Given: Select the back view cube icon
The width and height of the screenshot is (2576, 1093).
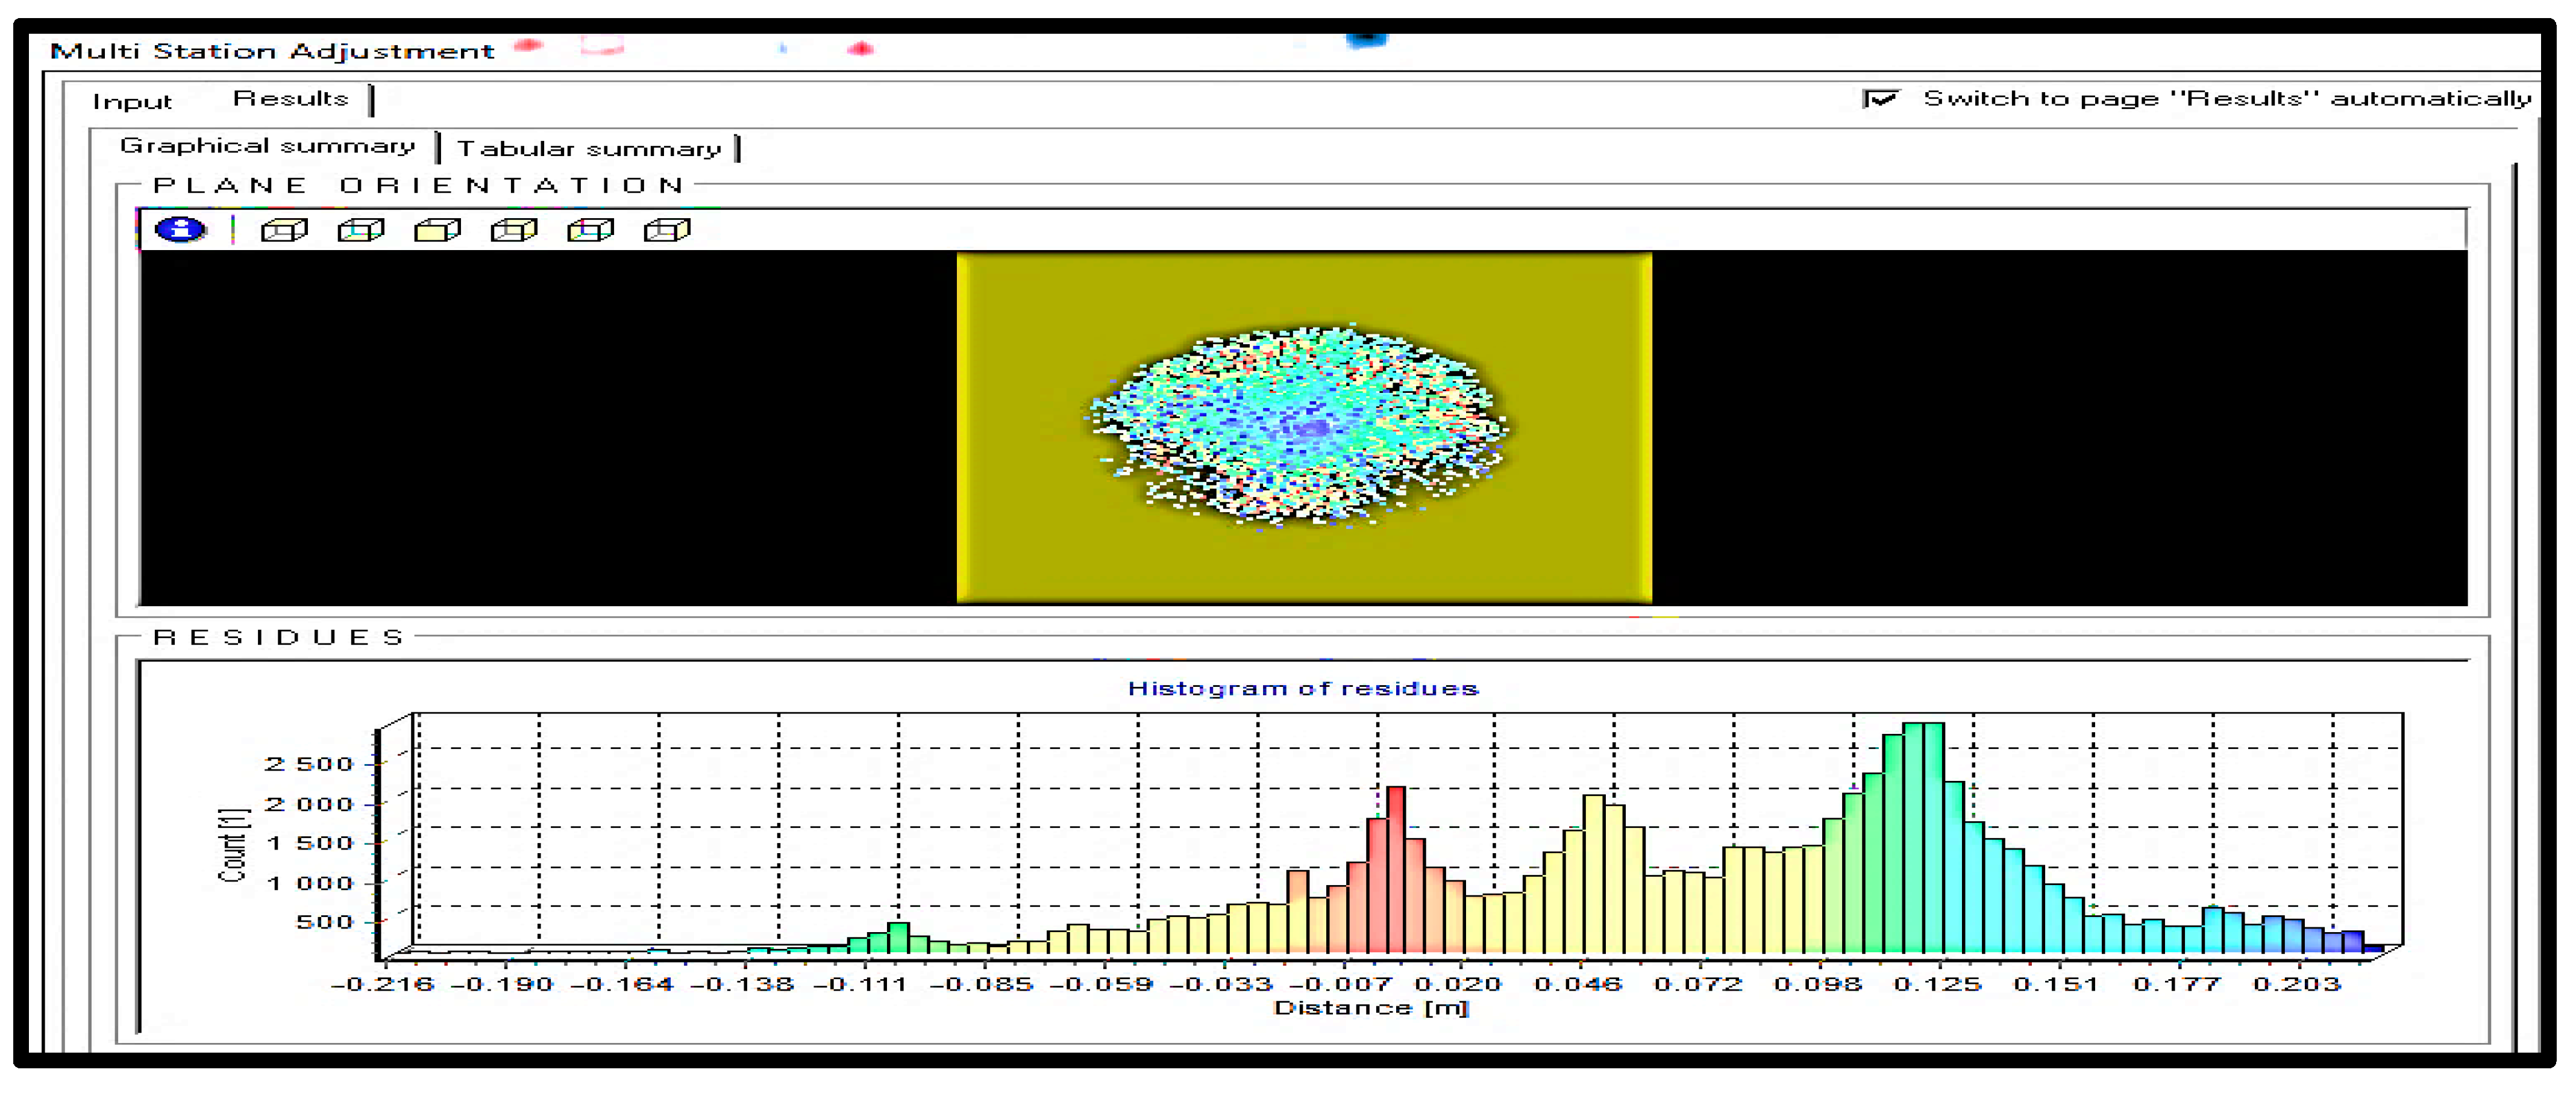Looking at the screenshot, I should coord(514,231).
